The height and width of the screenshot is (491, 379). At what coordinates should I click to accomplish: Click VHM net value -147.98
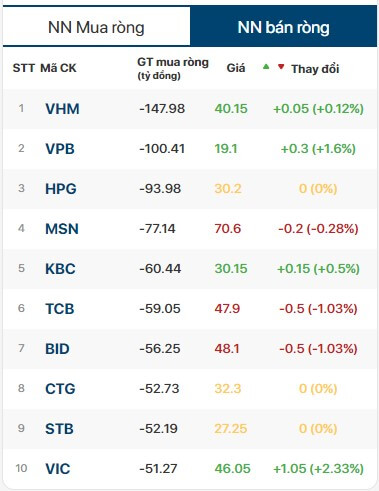162,109
